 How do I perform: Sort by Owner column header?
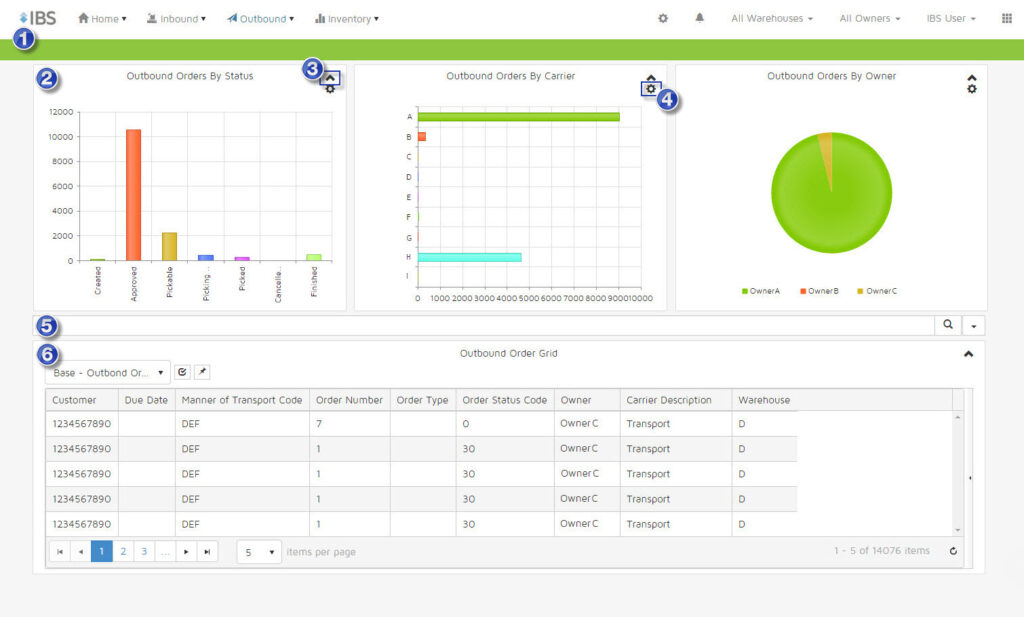point(586,400)
